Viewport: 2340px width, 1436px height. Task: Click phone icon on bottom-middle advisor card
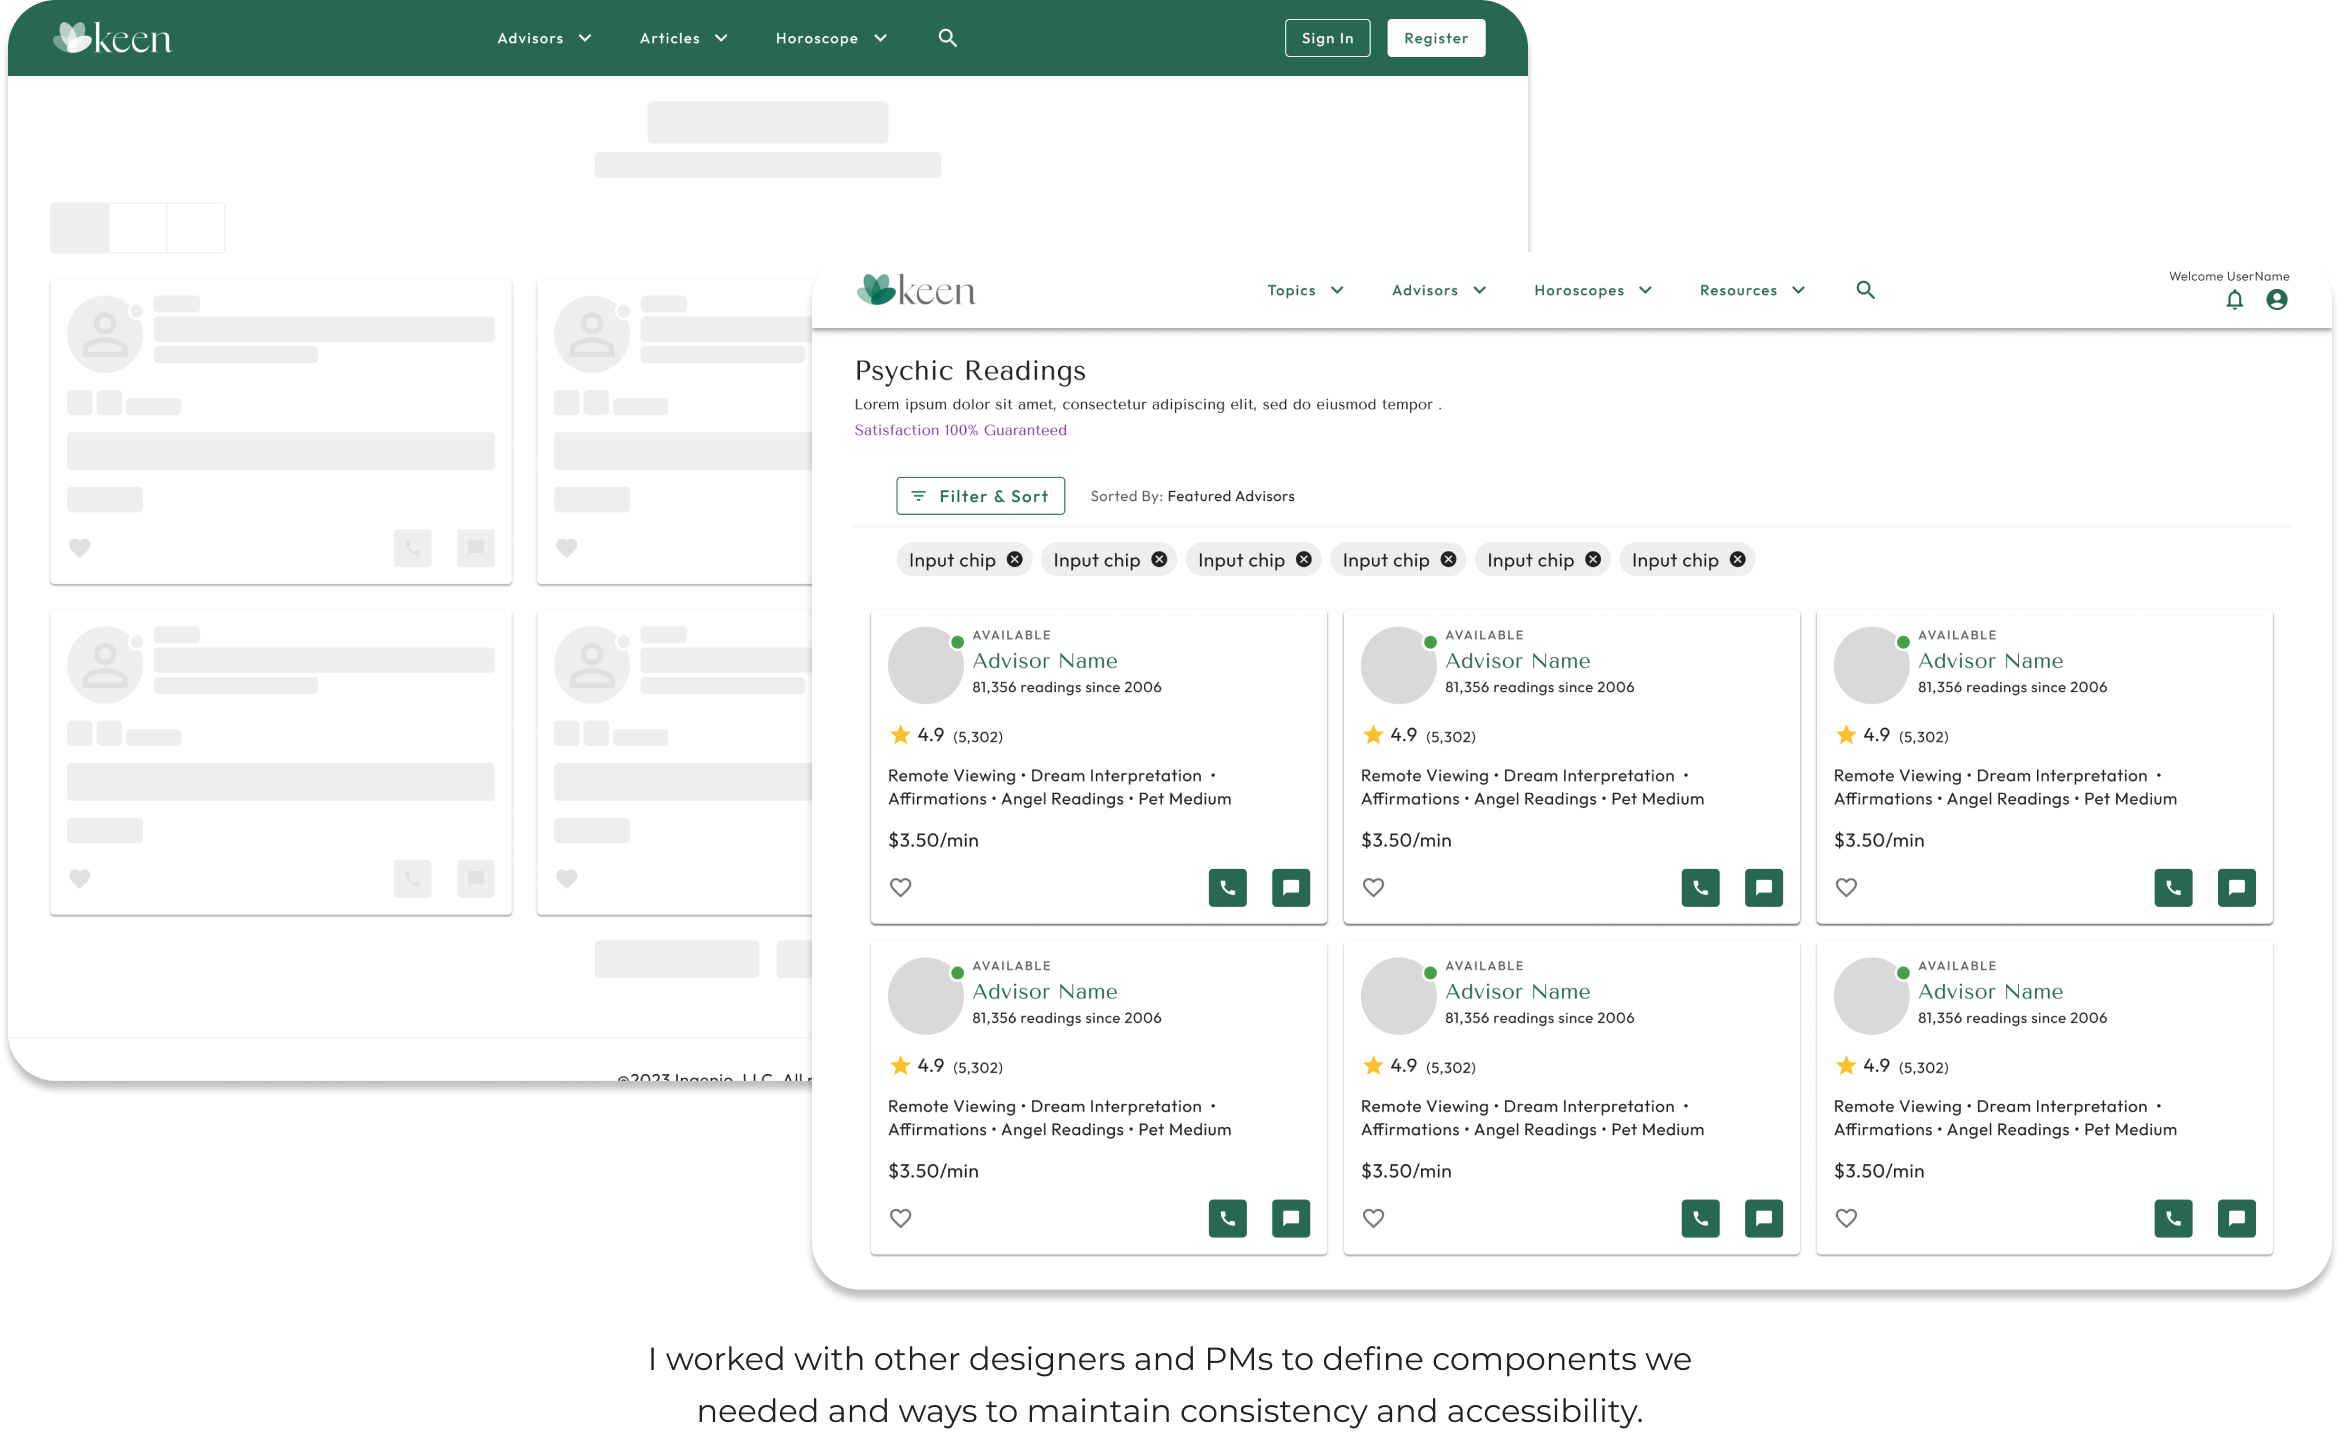click(x=1700, y=1218)
